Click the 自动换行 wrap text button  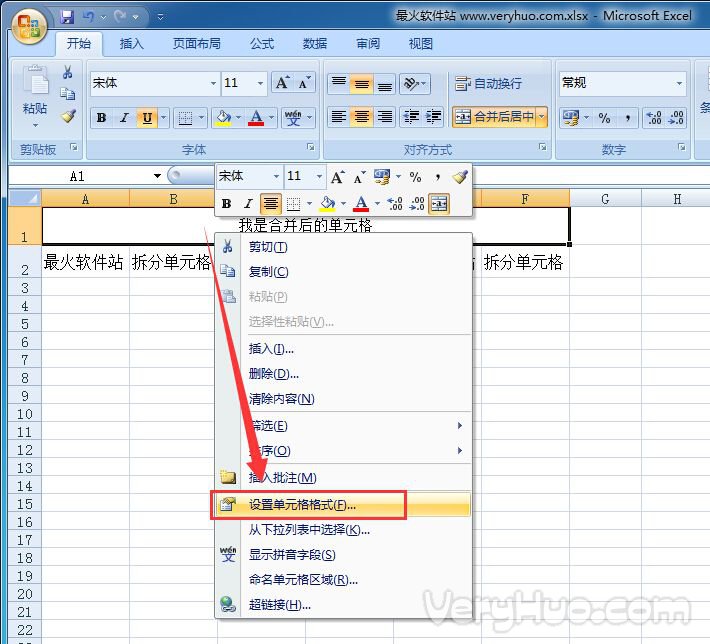[488, 83]
